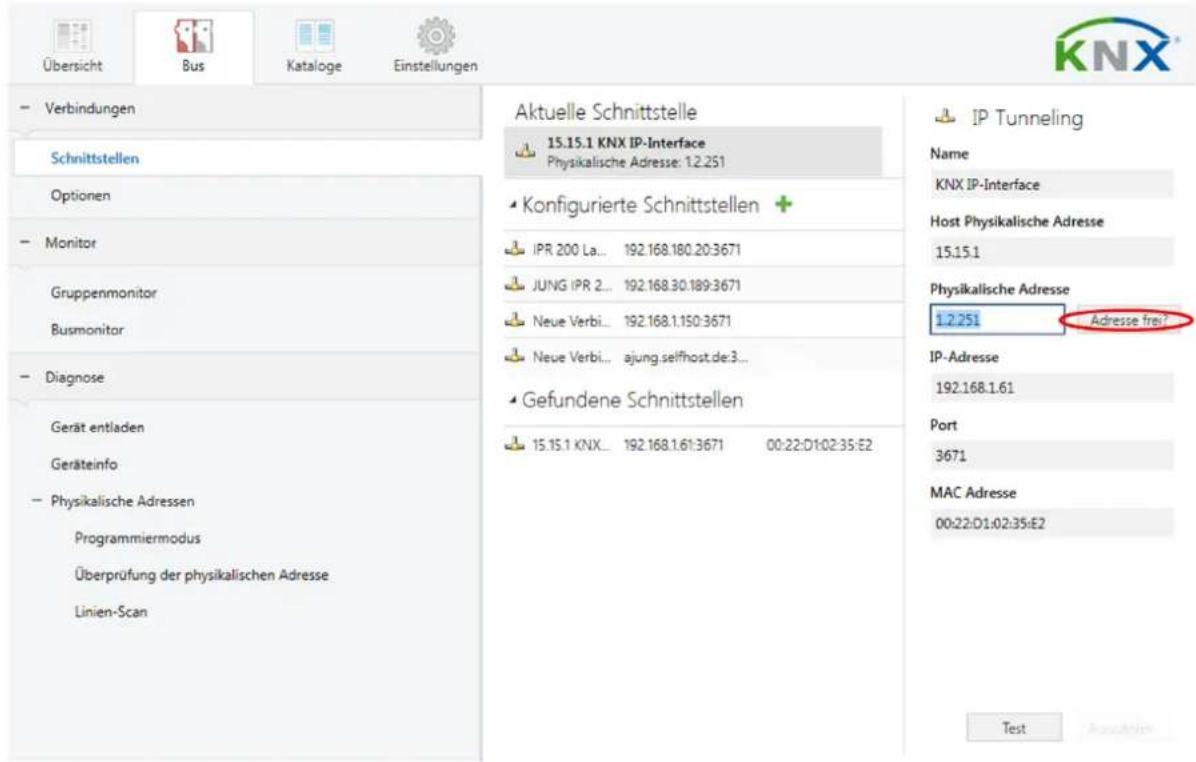Click the greyed-out Auswählen button
The height and width of the screenshot is (762, 1196).
click(1120, 728)
